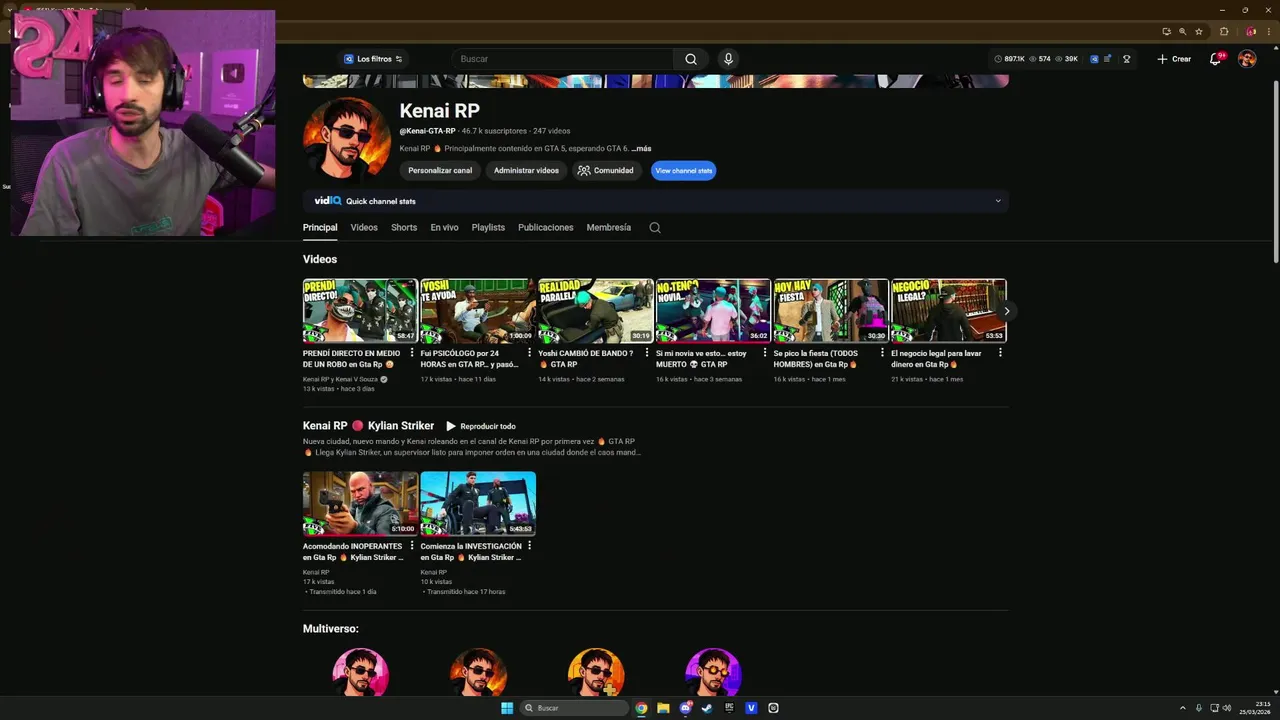Open three-dot menu for Acomodando INOPERANTES video
Image resolution: width=1280 pixels, height=720 pixels.
(x=411, y=546)
